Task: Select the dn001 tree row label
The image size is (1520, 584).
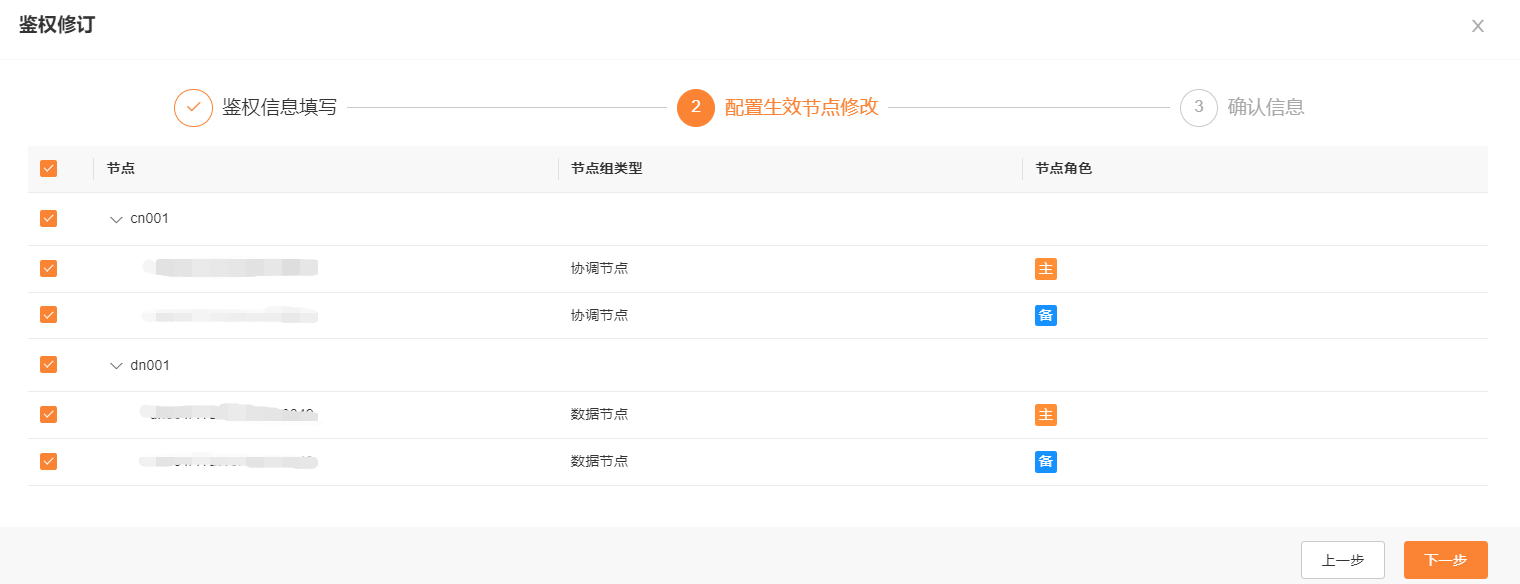Action: pyautogui.click(x=150, y=365)
